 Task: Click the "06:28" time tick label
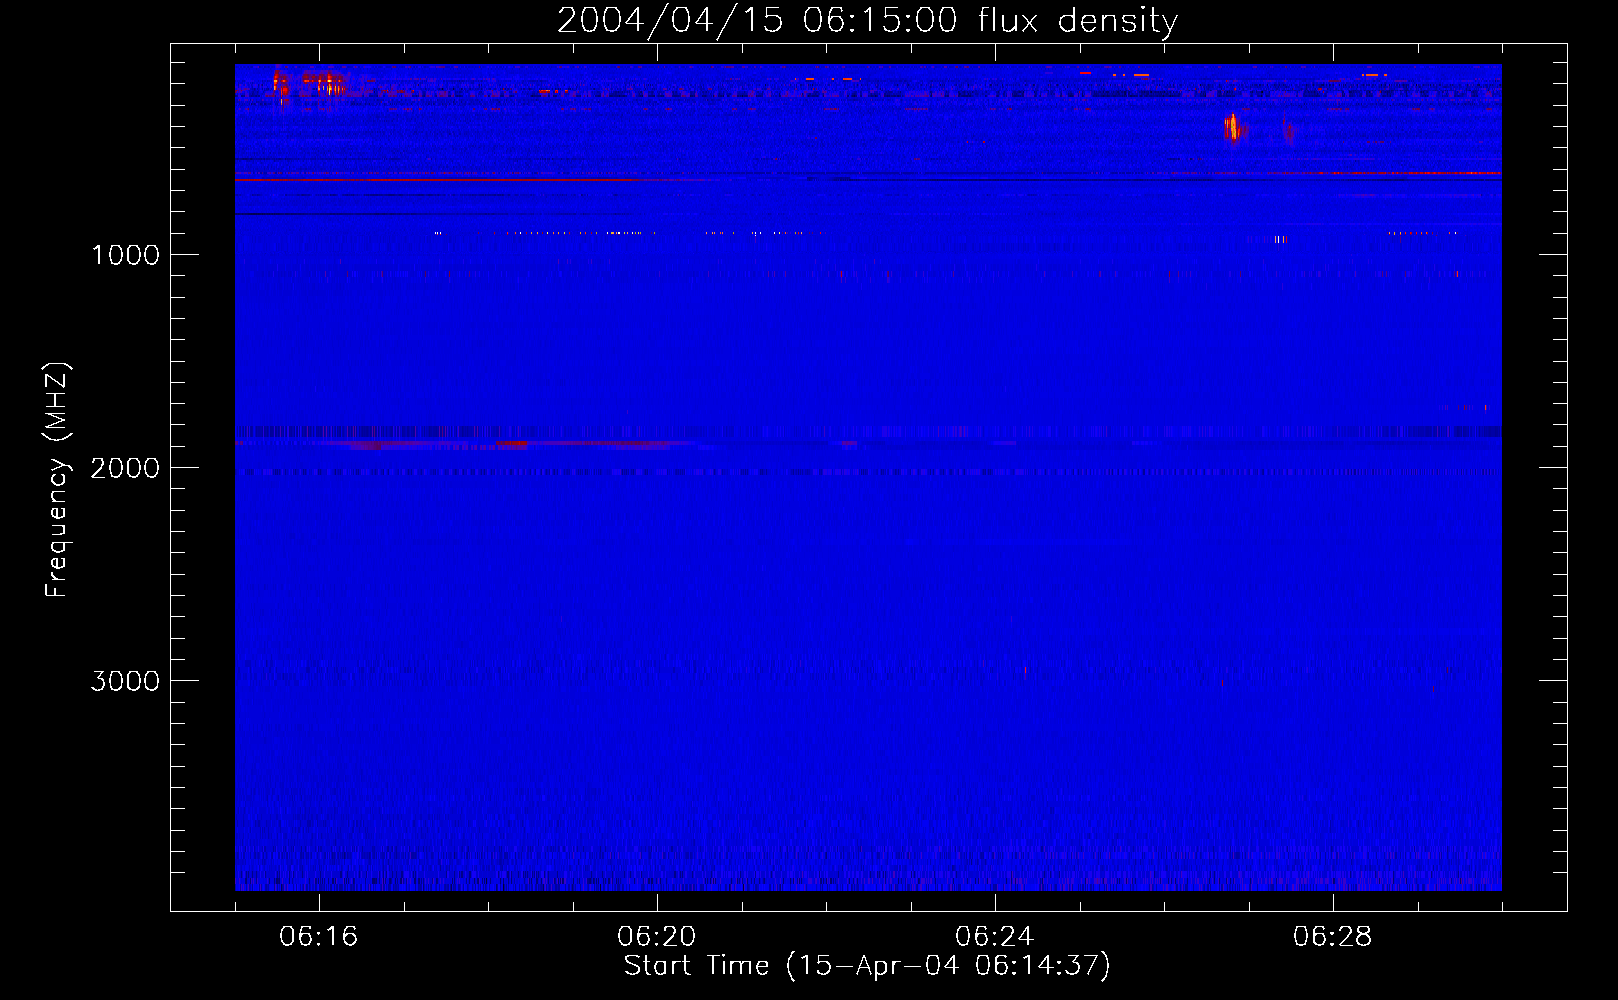click(x=1333, y=937)
